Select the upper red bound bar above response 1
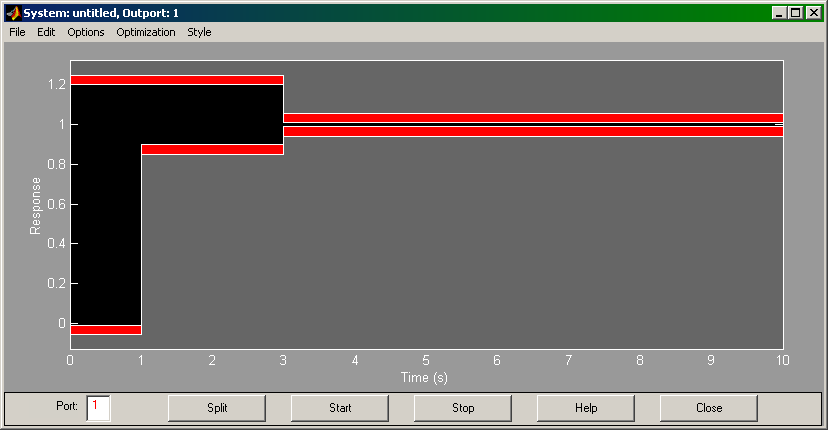 click(x=533, y=118)
